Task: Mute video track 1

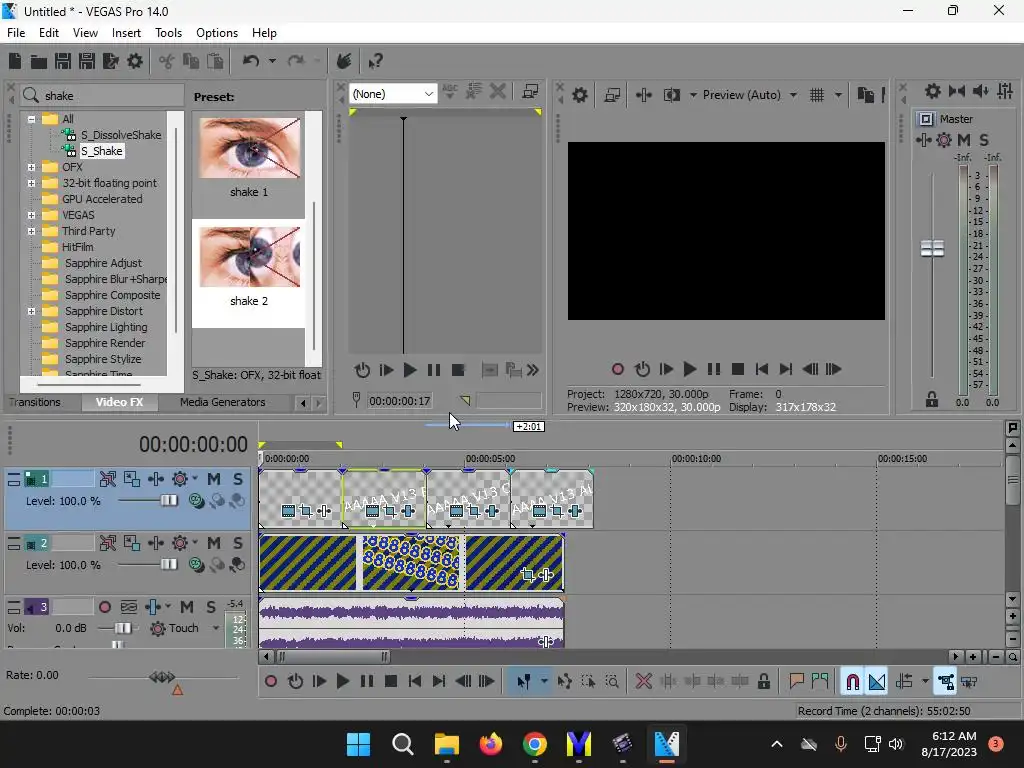Action: (x=214, y=479)
